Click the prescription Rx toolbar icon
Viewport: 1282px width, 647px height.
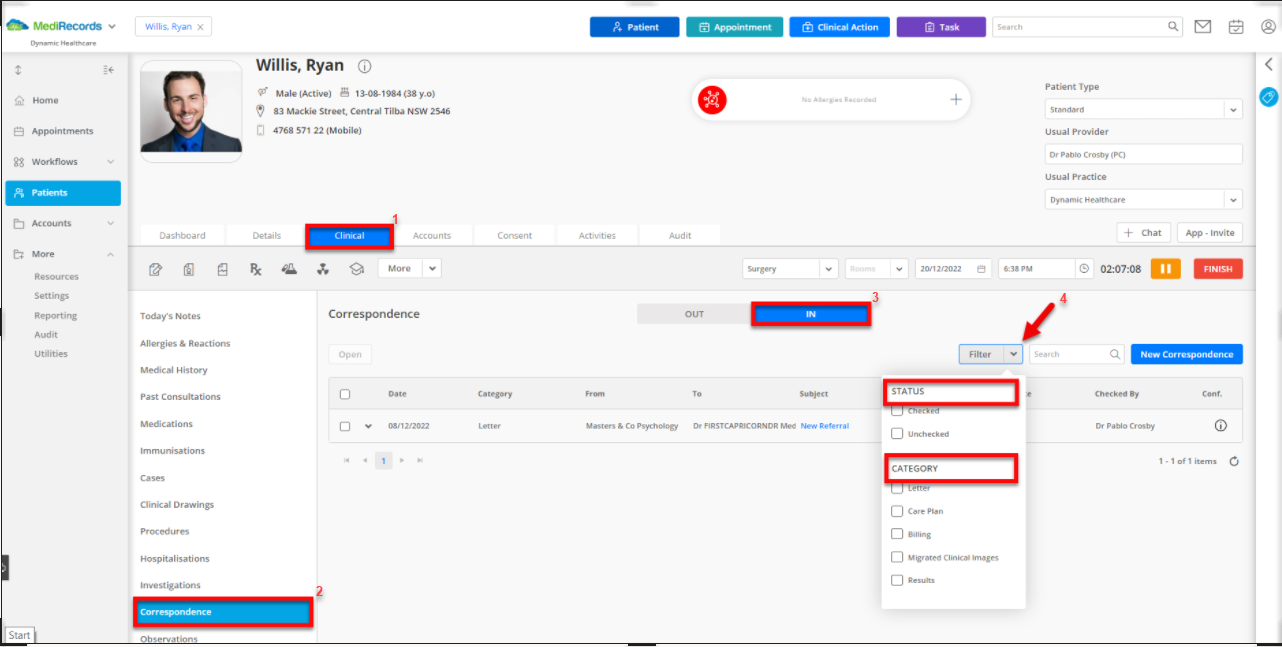click(255, 269)
